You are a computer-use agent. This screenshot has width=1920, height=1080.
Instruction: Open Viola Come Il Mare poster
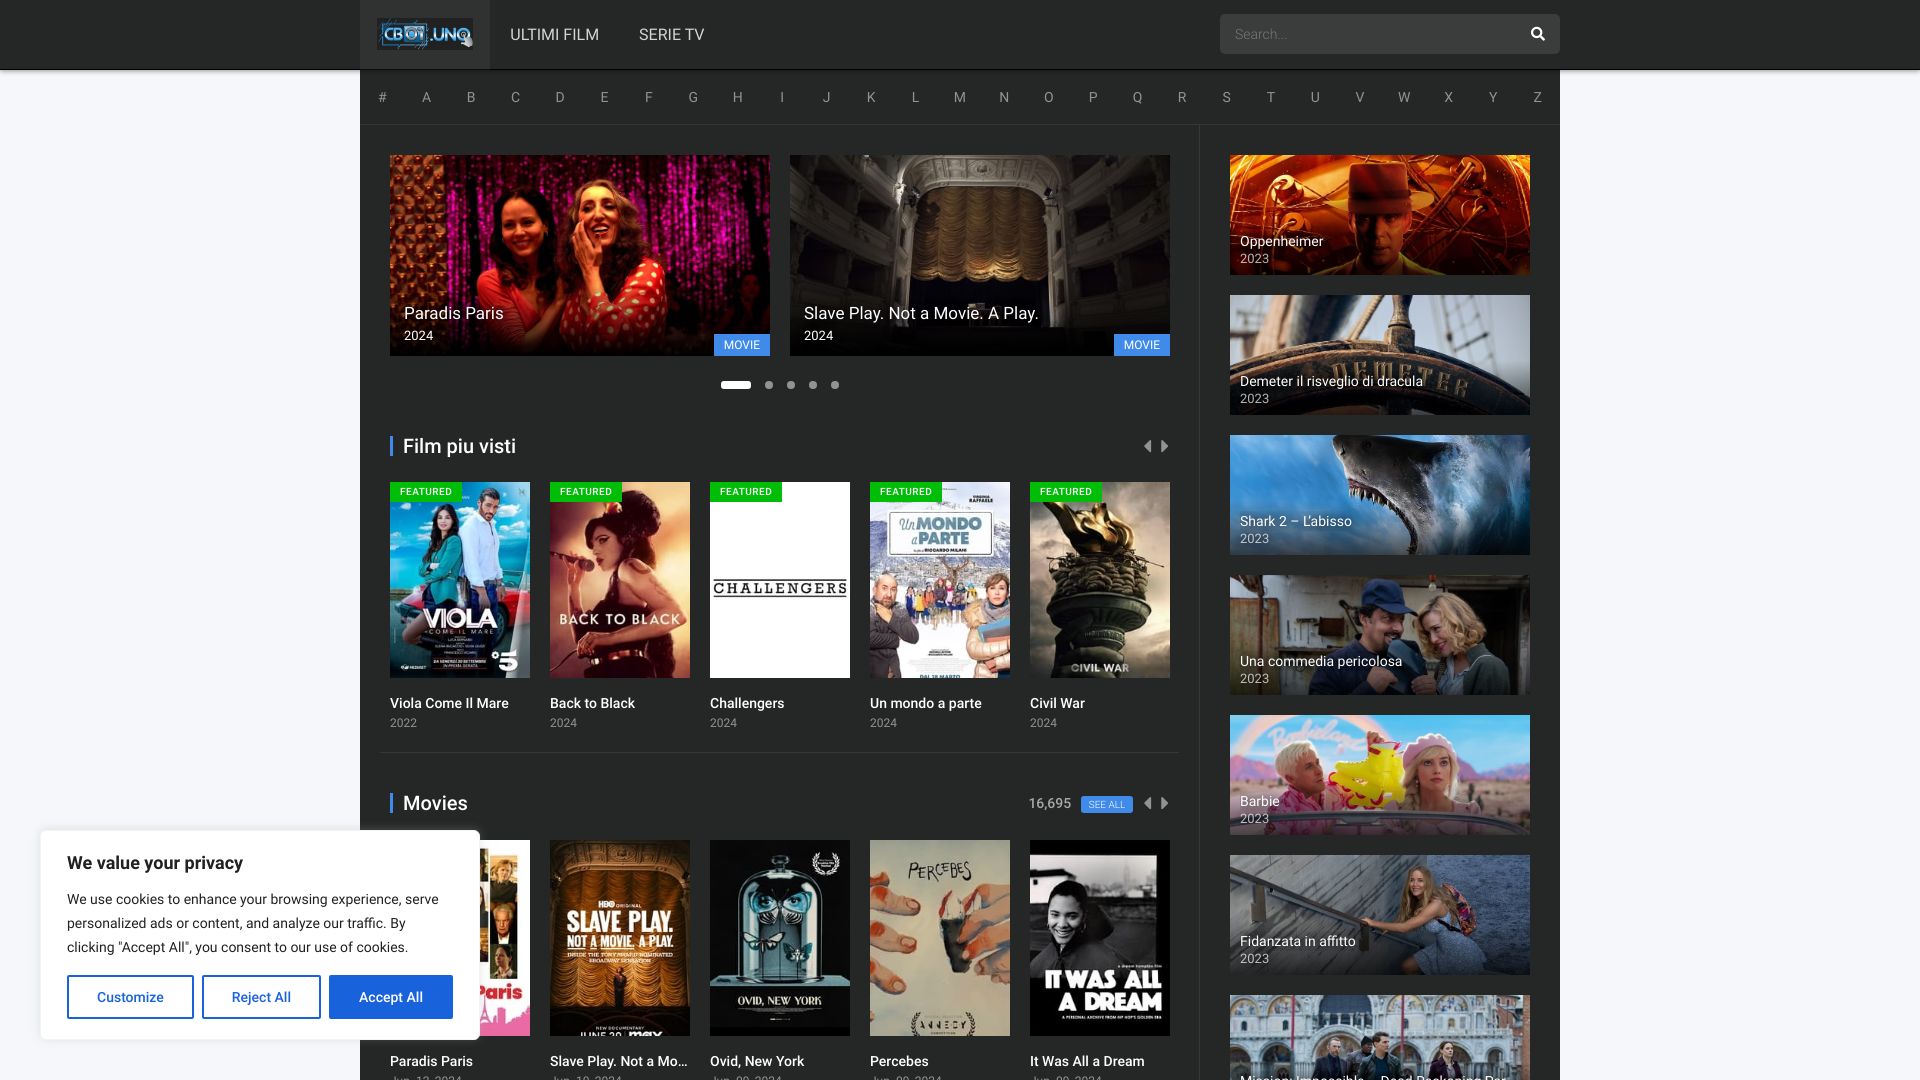[x=460, y=580]
